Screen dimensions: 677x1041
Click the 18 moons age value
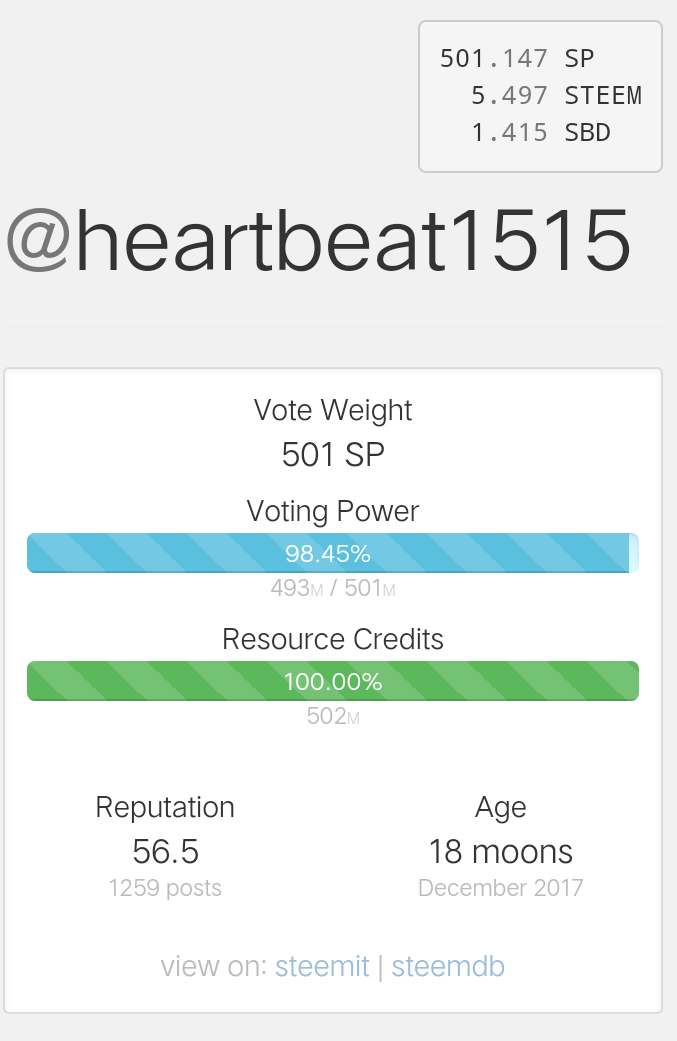[x=501, y=852]
